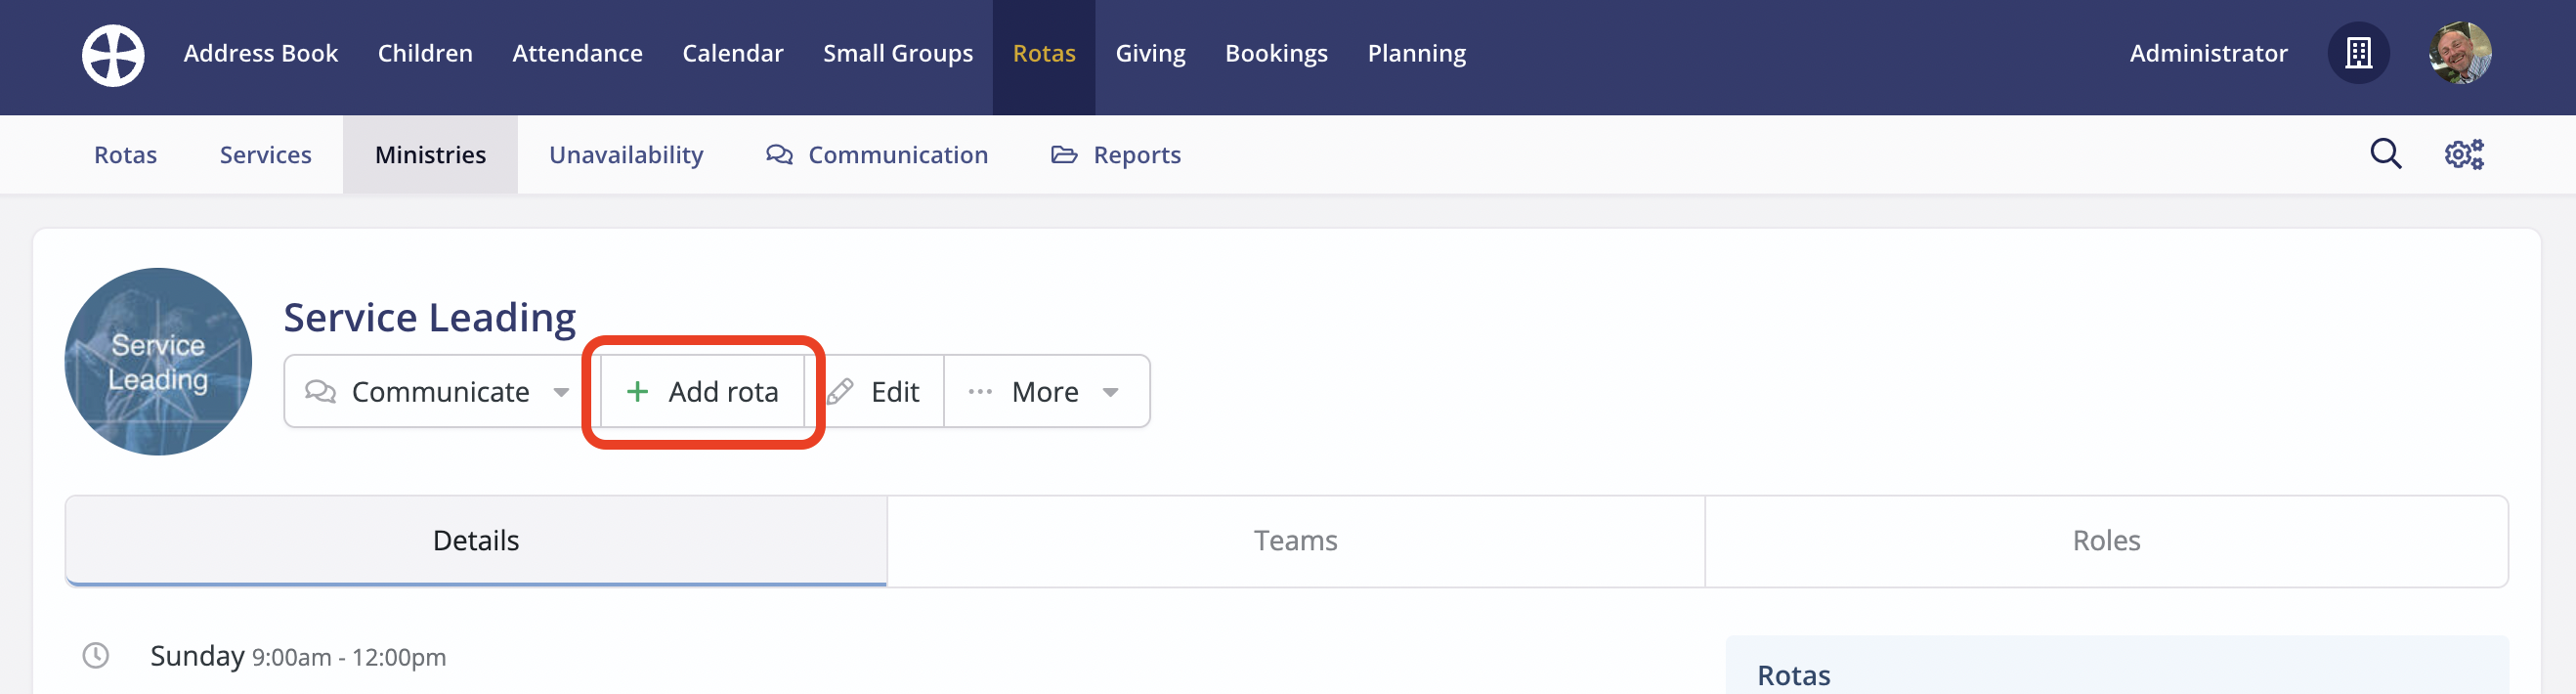Click the Rotas panel heading
This screenshot has height=694, width=2576.
point(1793,675)
